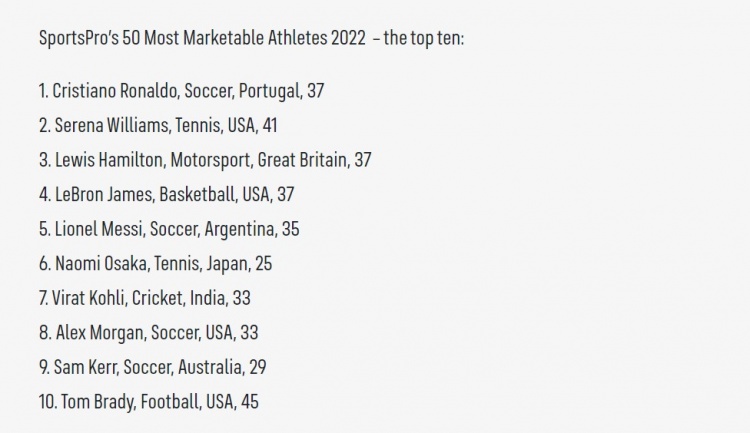750x433 pixels.
Task: Click the words Great Britain
Action: [x=303, y=160]
